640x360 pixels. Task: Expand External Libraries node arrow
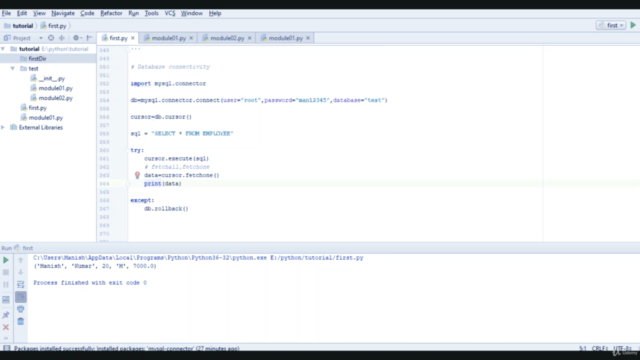click(3, 127)
